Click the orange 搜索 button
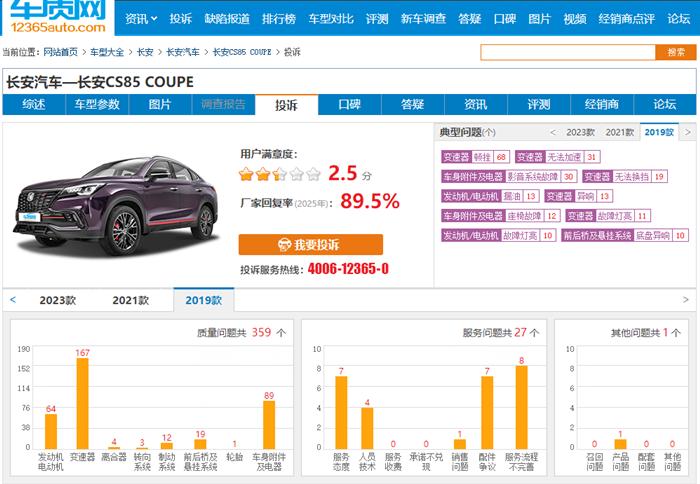Screen dimensions: 700x484 [x=676, y=52]
